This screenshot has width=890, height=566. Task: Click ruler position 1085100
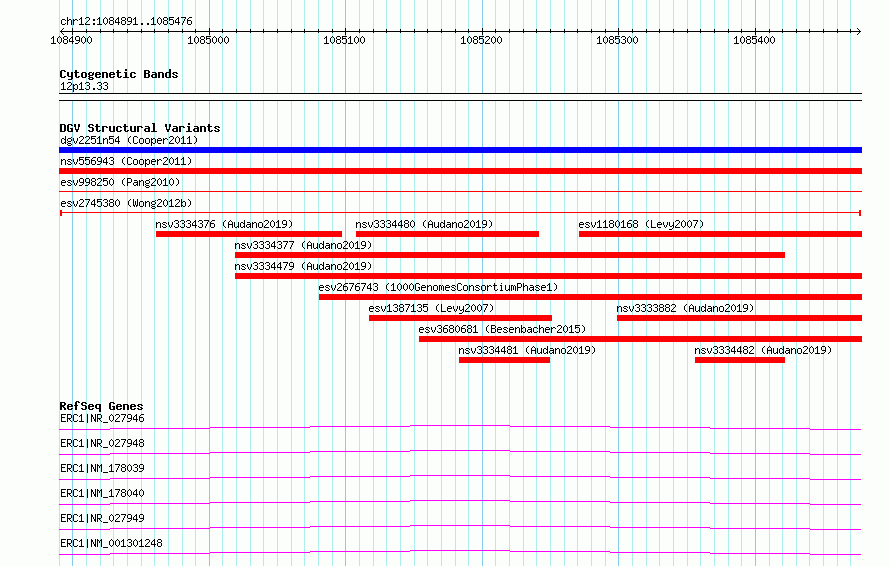pos(345,40)
